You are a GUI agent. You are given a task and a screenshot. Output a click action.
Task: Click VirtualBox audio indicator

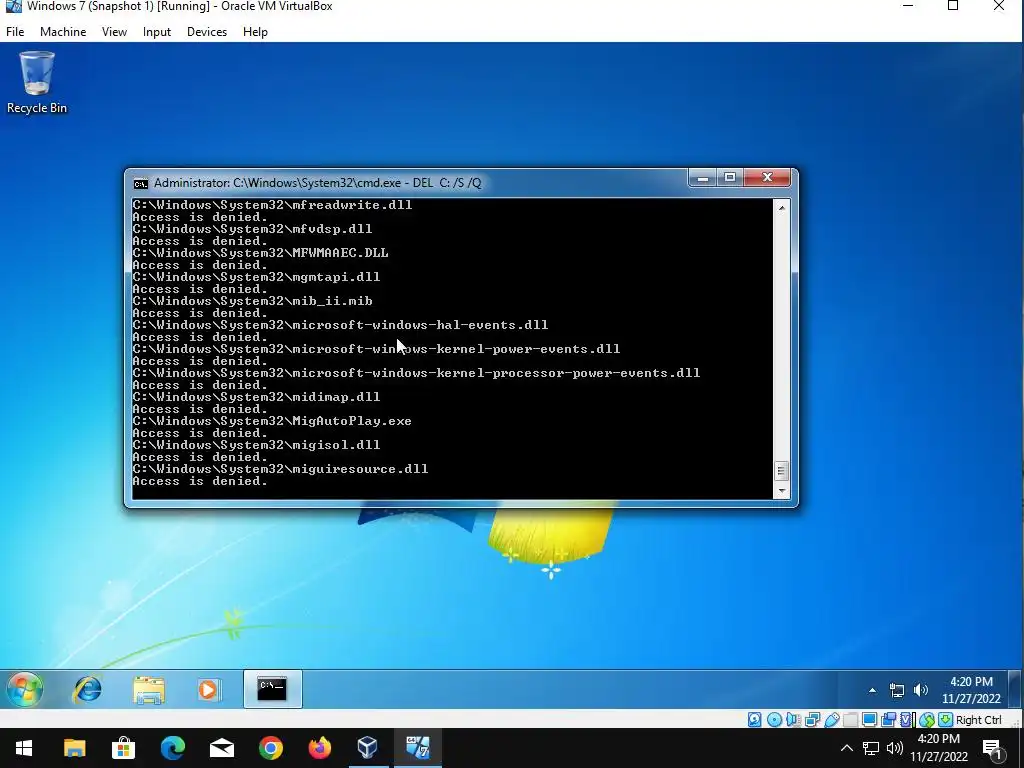793,720
